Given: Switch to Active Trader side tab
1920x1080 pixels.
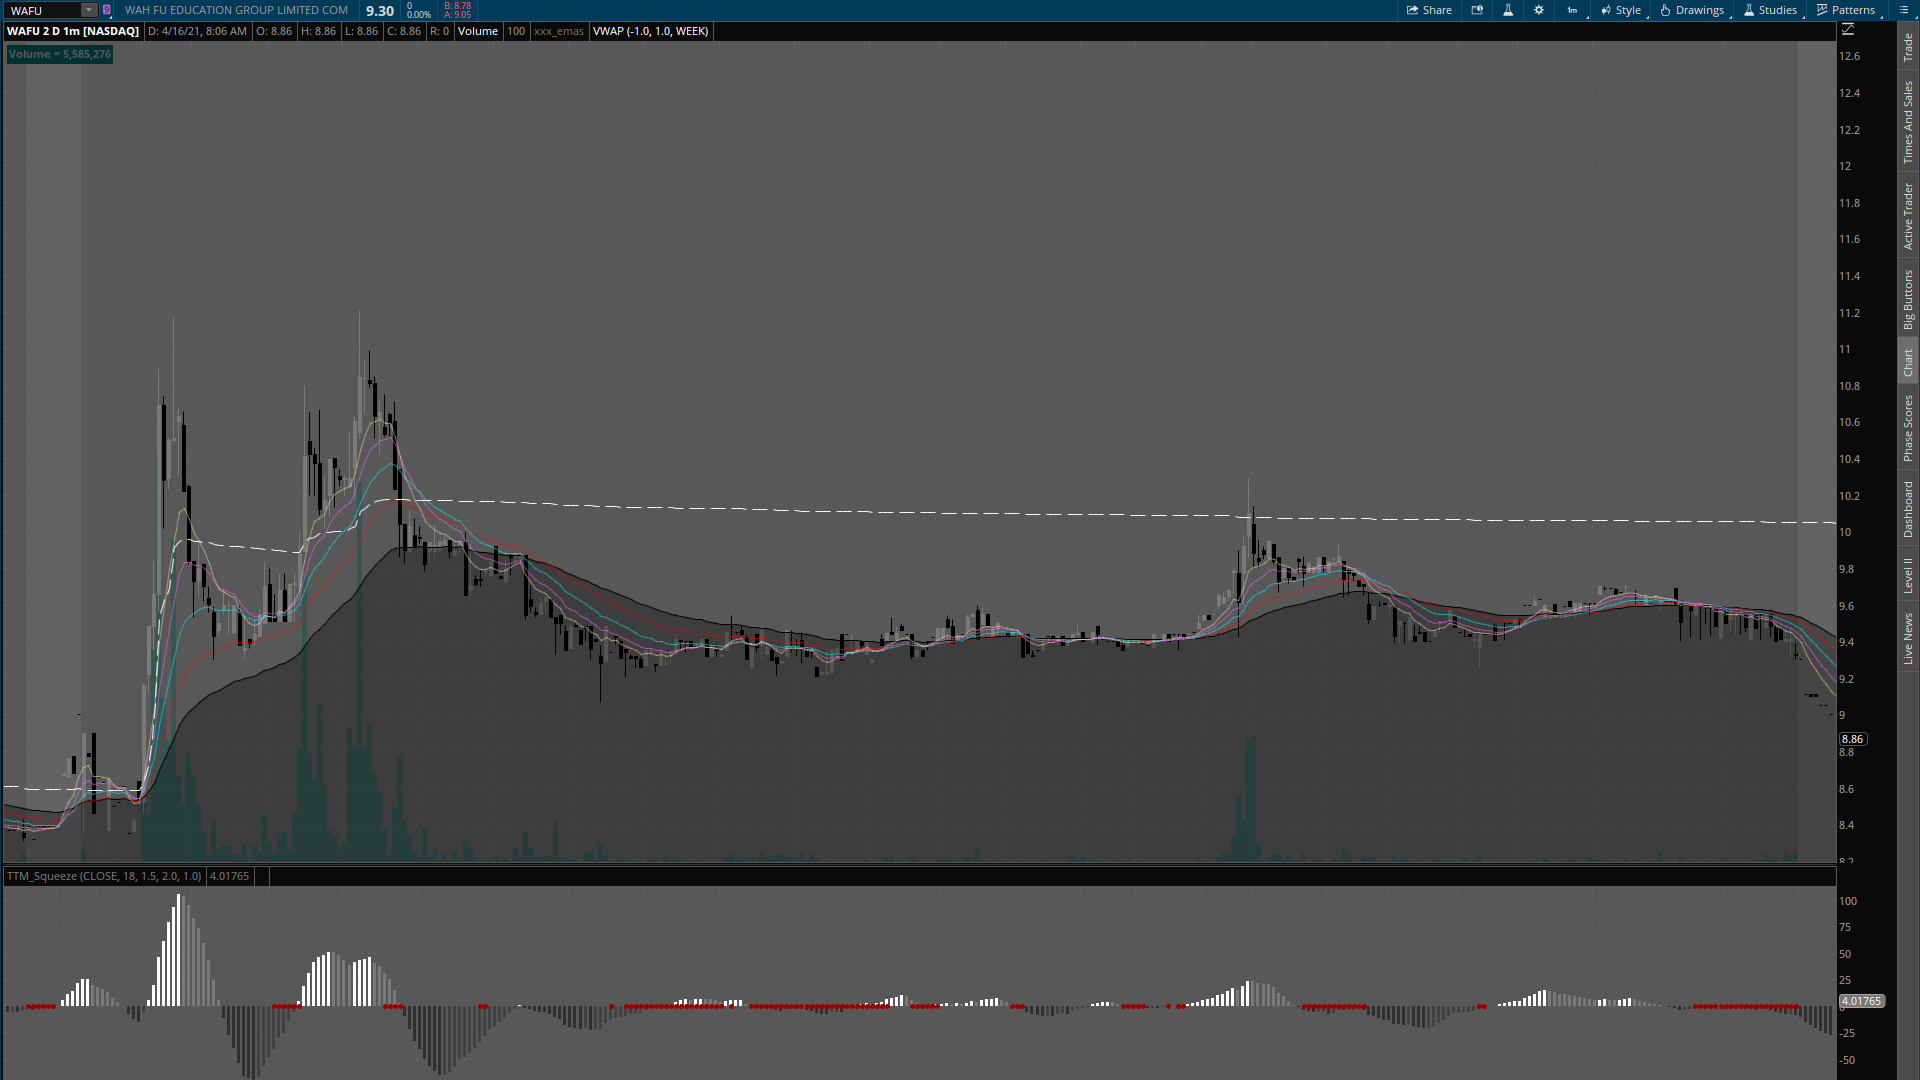Looking at the screenshot, I should [1908, 216].
